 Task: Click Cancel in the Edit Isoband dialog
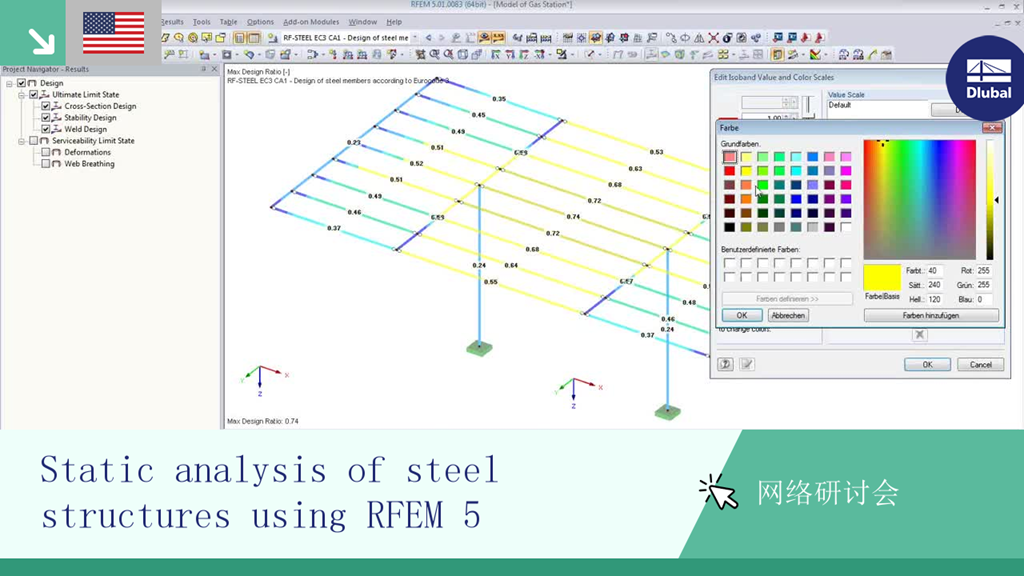tap(980, 364)
